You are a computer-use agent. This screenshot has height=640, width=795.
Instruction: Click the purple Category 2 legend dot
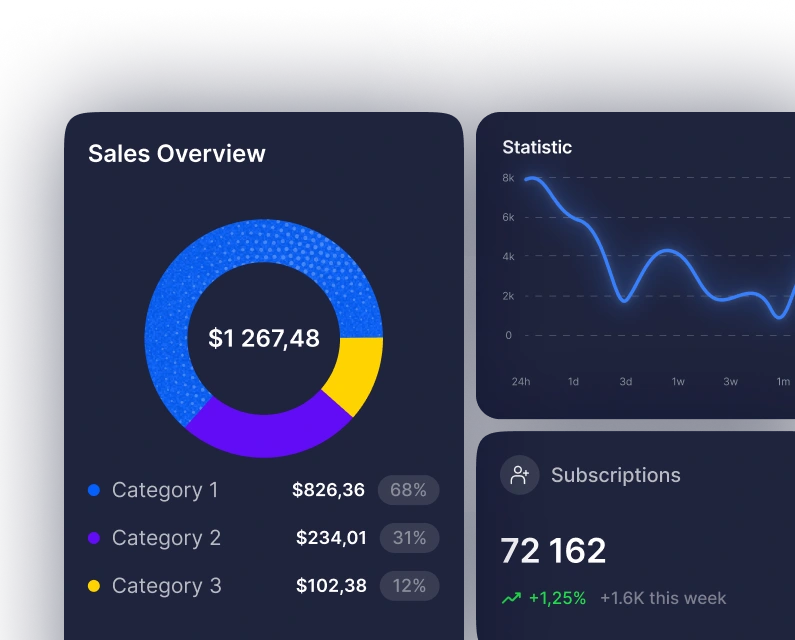point(94,538)
